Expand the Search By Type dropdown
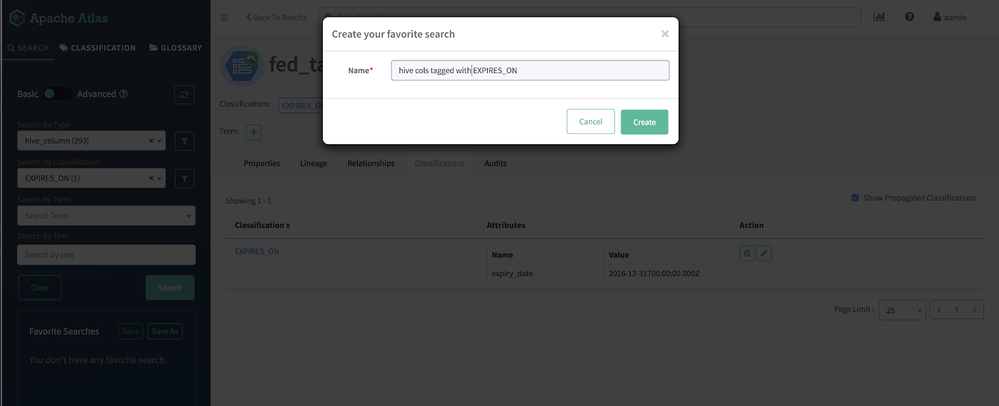 pyautogui.click(x=159, y=141)
